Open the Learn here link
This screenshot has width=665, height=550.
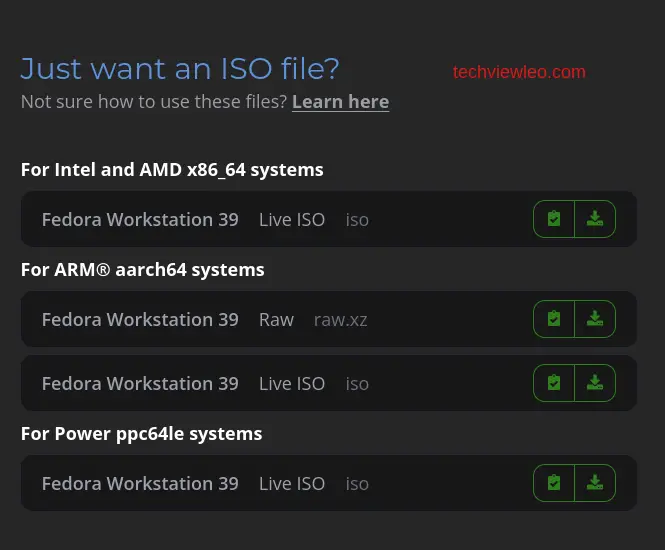(341, 102)
